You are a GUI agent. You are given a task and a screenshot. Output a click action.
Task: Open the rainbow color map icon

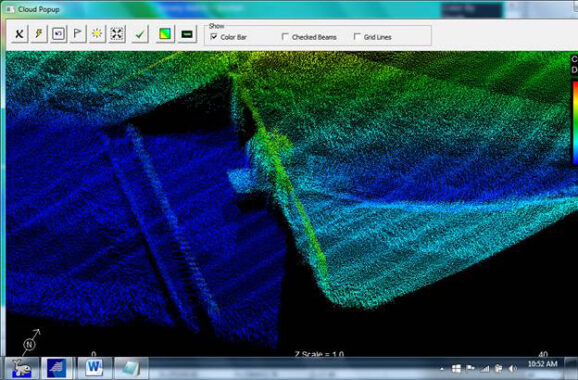pos(165,34)
